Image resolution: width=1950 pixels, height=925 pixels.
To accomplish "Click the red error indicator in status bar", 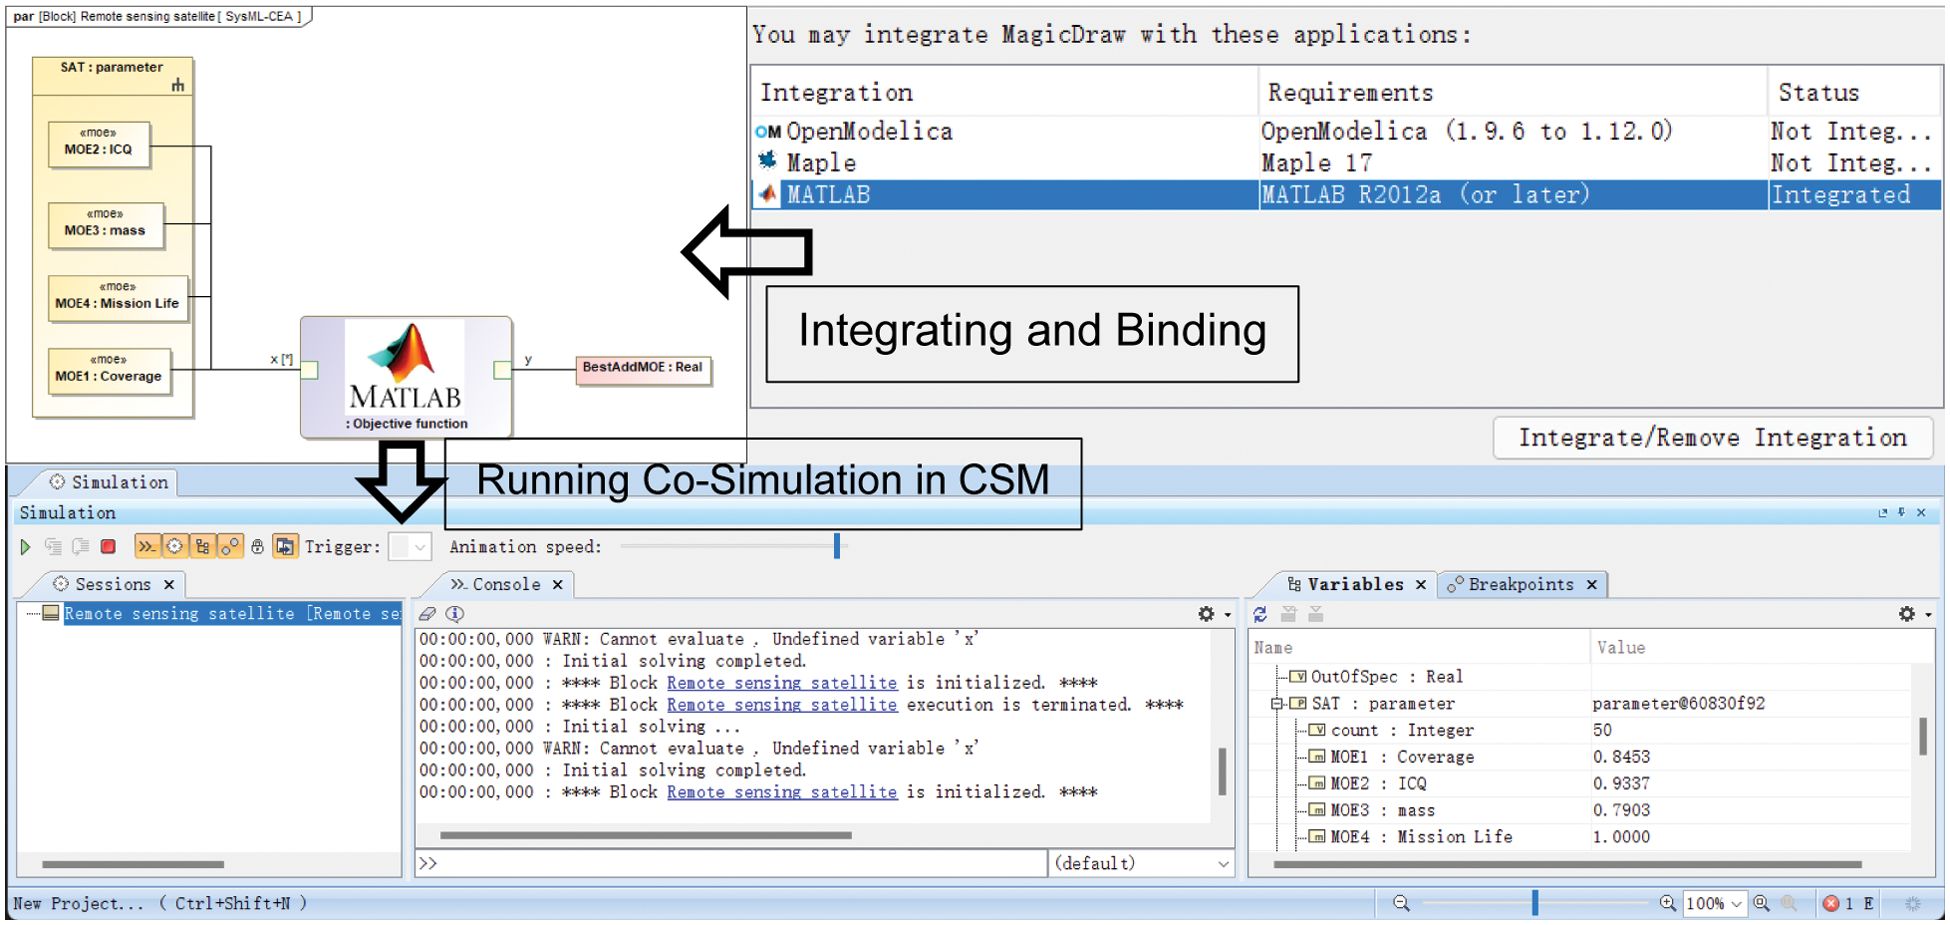I will pyautogui.click(x=1831, y=904).
